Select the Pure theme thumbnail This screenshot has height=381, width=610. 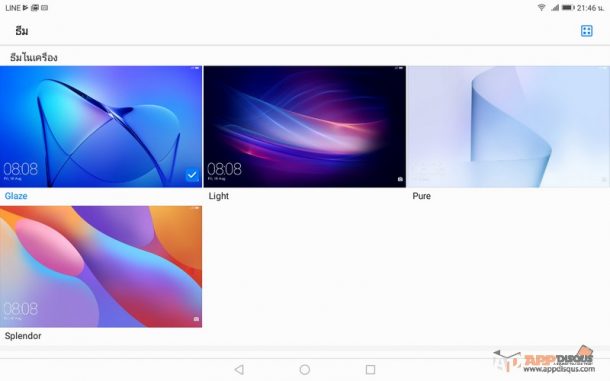click(x=508, y=126)
